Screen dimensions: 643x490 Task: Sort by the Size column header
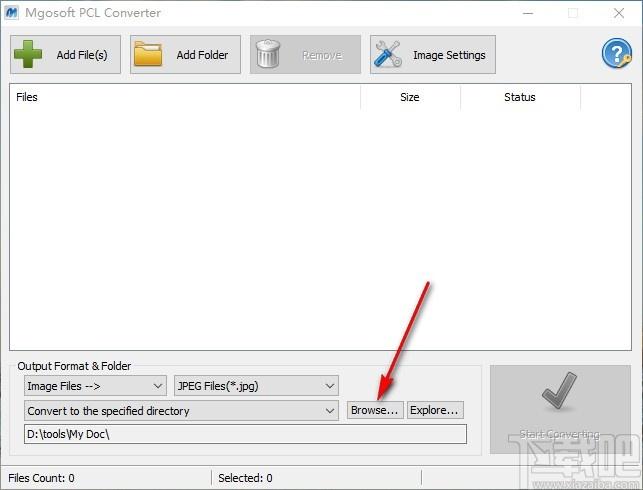tap(410, 97)
